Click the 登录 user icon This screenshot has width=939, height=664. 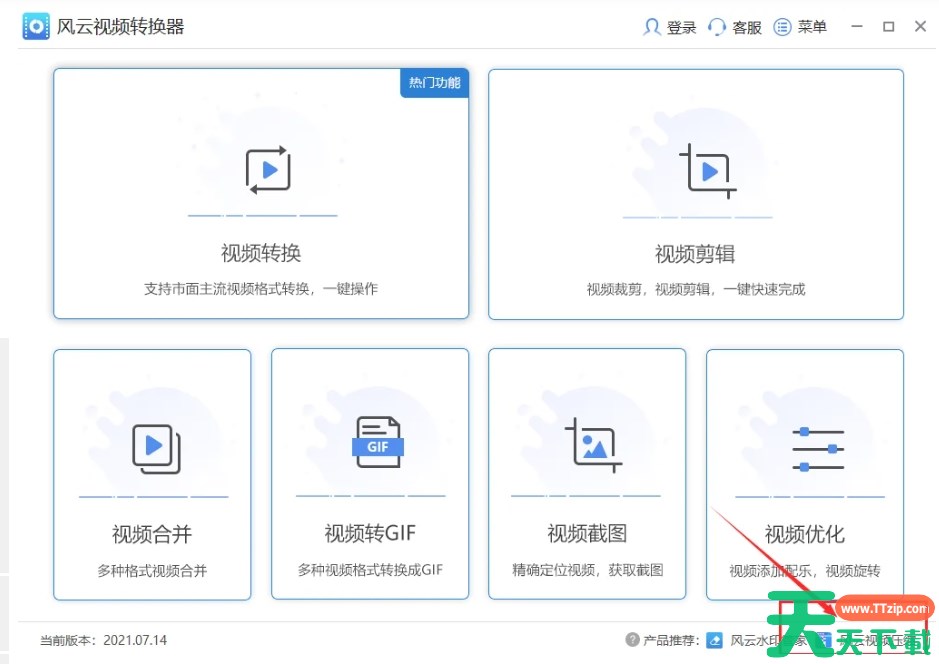coord(652,27)
